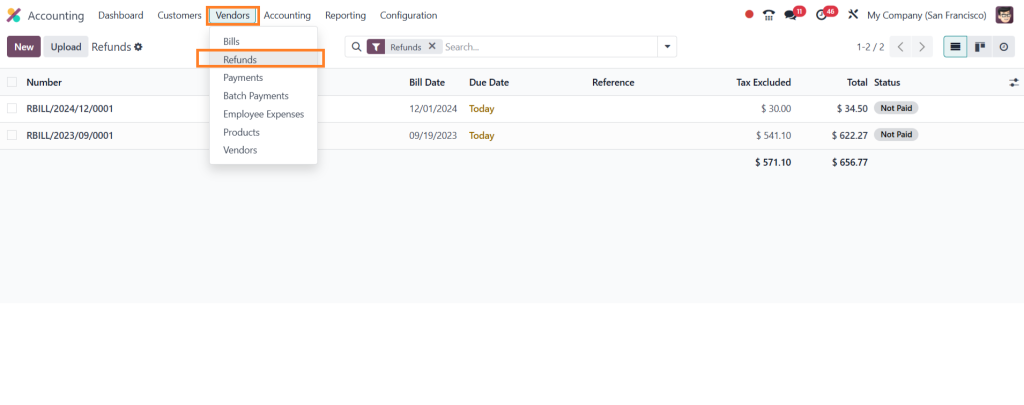The height and width of the screenshot is (405, 1024).
Task: Click the Accounting app name link
Action: (x=56, y=15)
